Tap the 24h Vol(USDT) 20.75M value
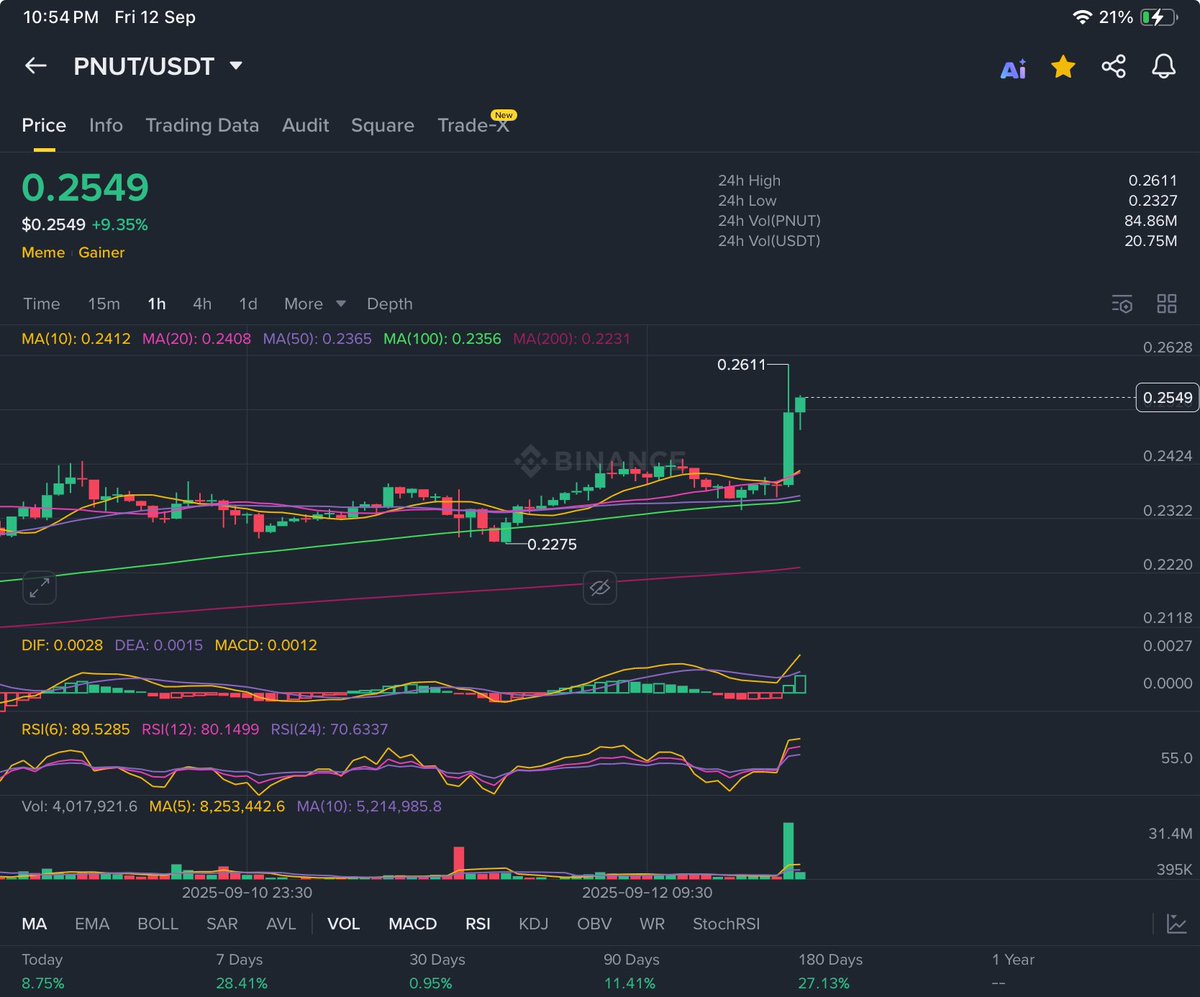 pyautogui.click(x=1151, y=241)
